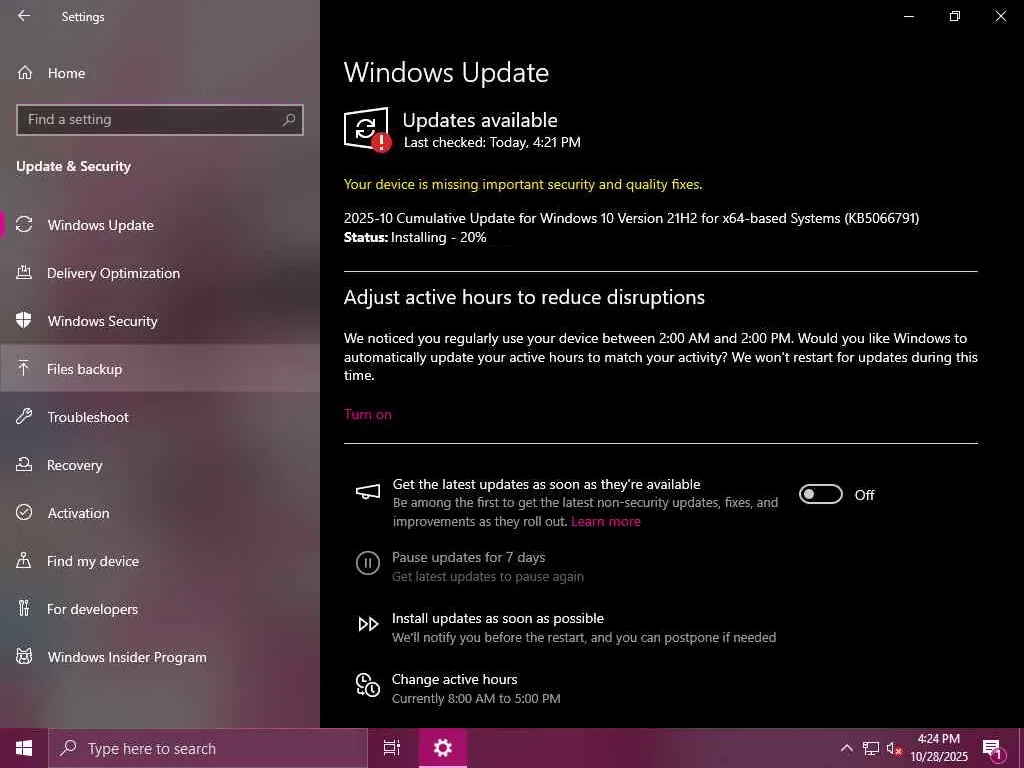Go to Delivery Optimization

pos(113,273)
